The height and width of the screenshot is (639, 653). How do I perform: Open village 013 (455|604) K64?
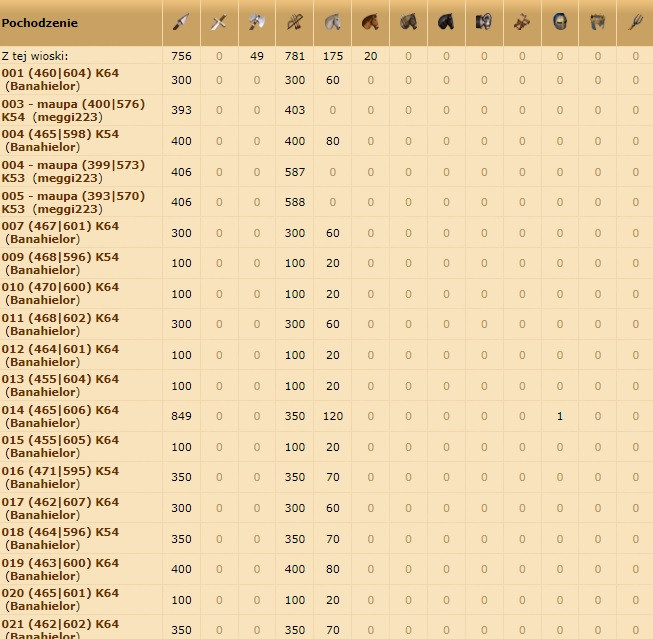60,379
